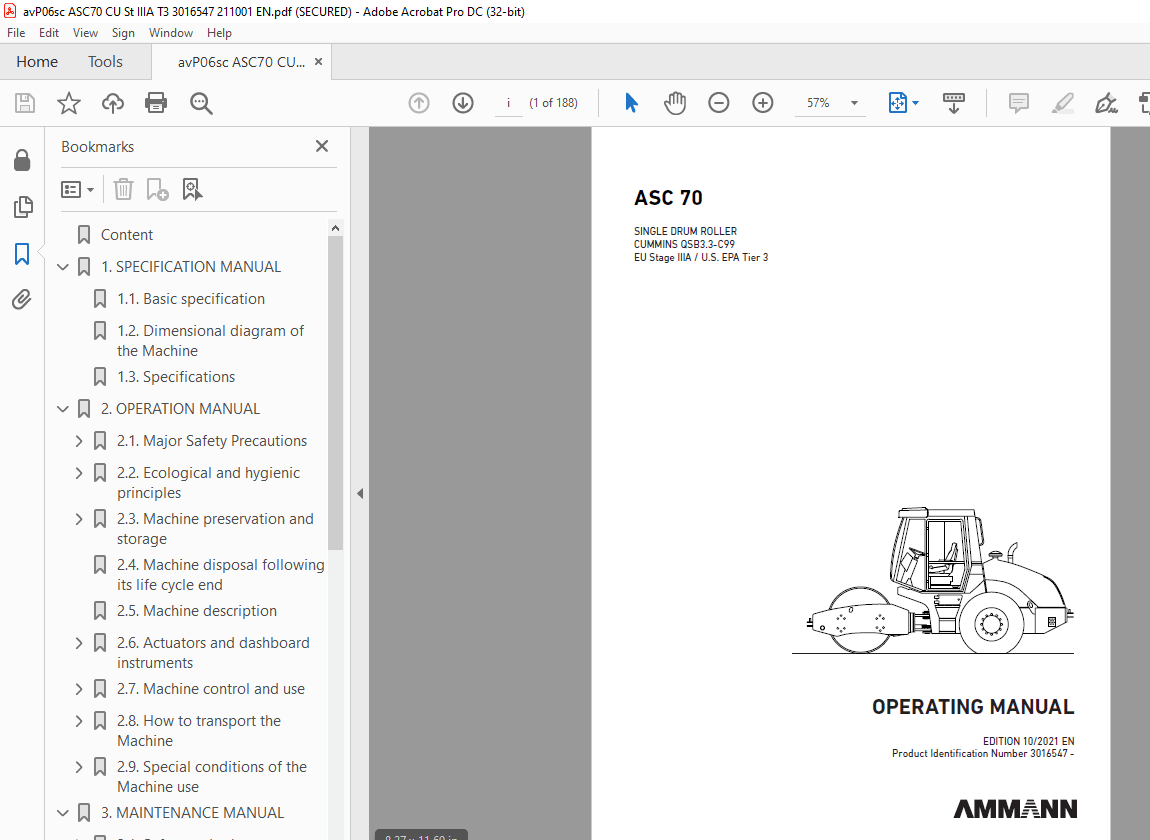Open the Comment tool
Viewport: 1150px width, 840px height.
tap(1018, 103)
